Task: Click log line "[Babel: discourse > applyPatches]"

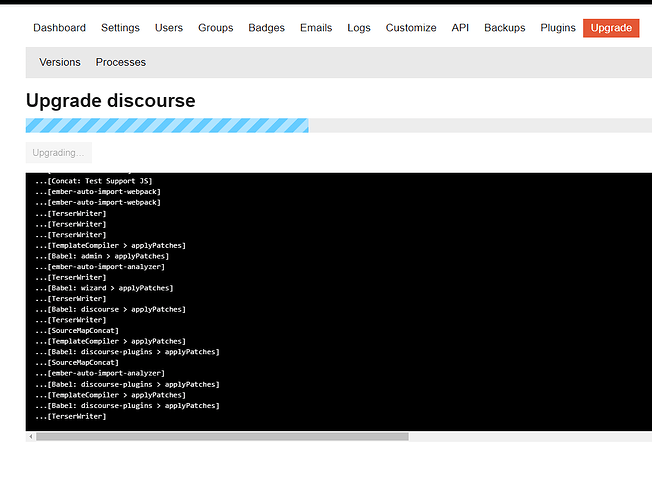Action: (110, 309)
